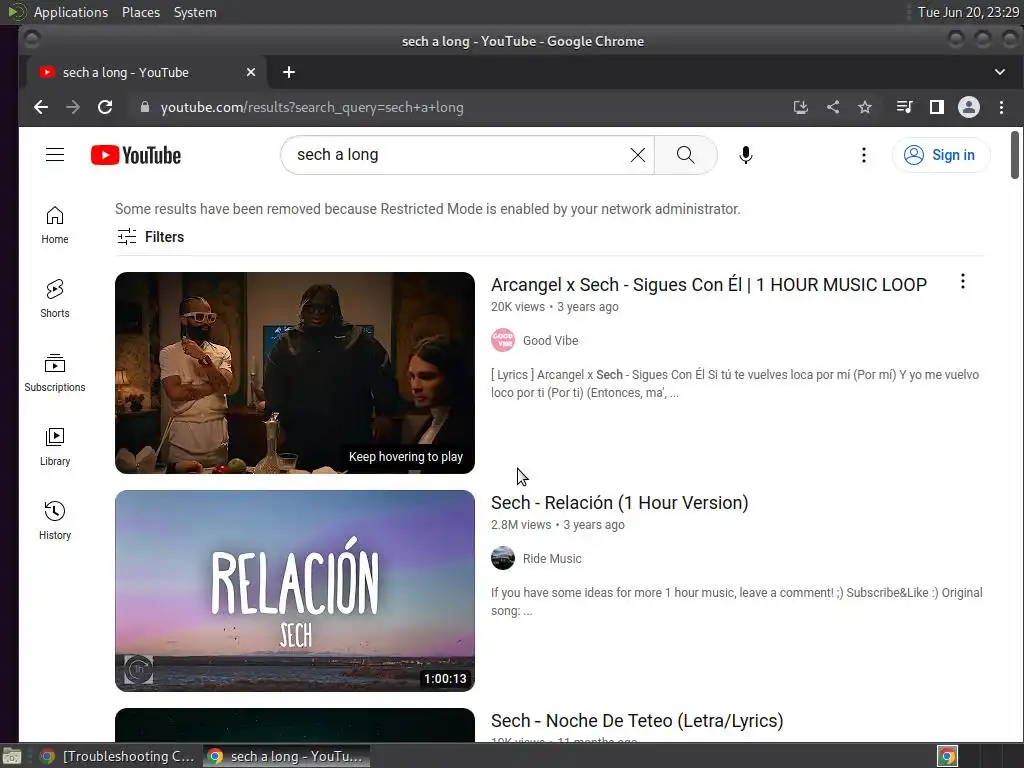The height and width of the screenshot is (768, 1024).
Task: Open the YouTube hamburger guide menu
Action: tap(55, 155)
